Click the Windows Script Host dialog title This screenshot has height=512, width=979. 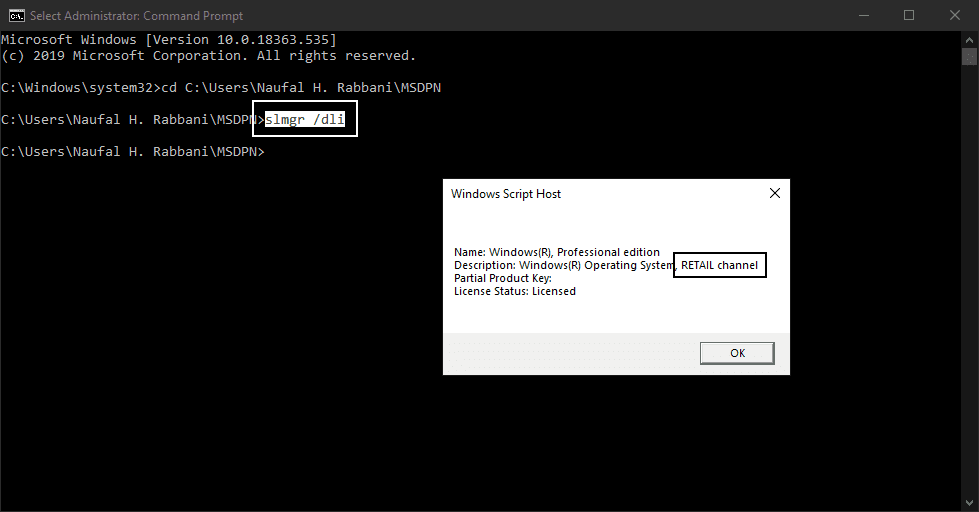pos(506,194)
